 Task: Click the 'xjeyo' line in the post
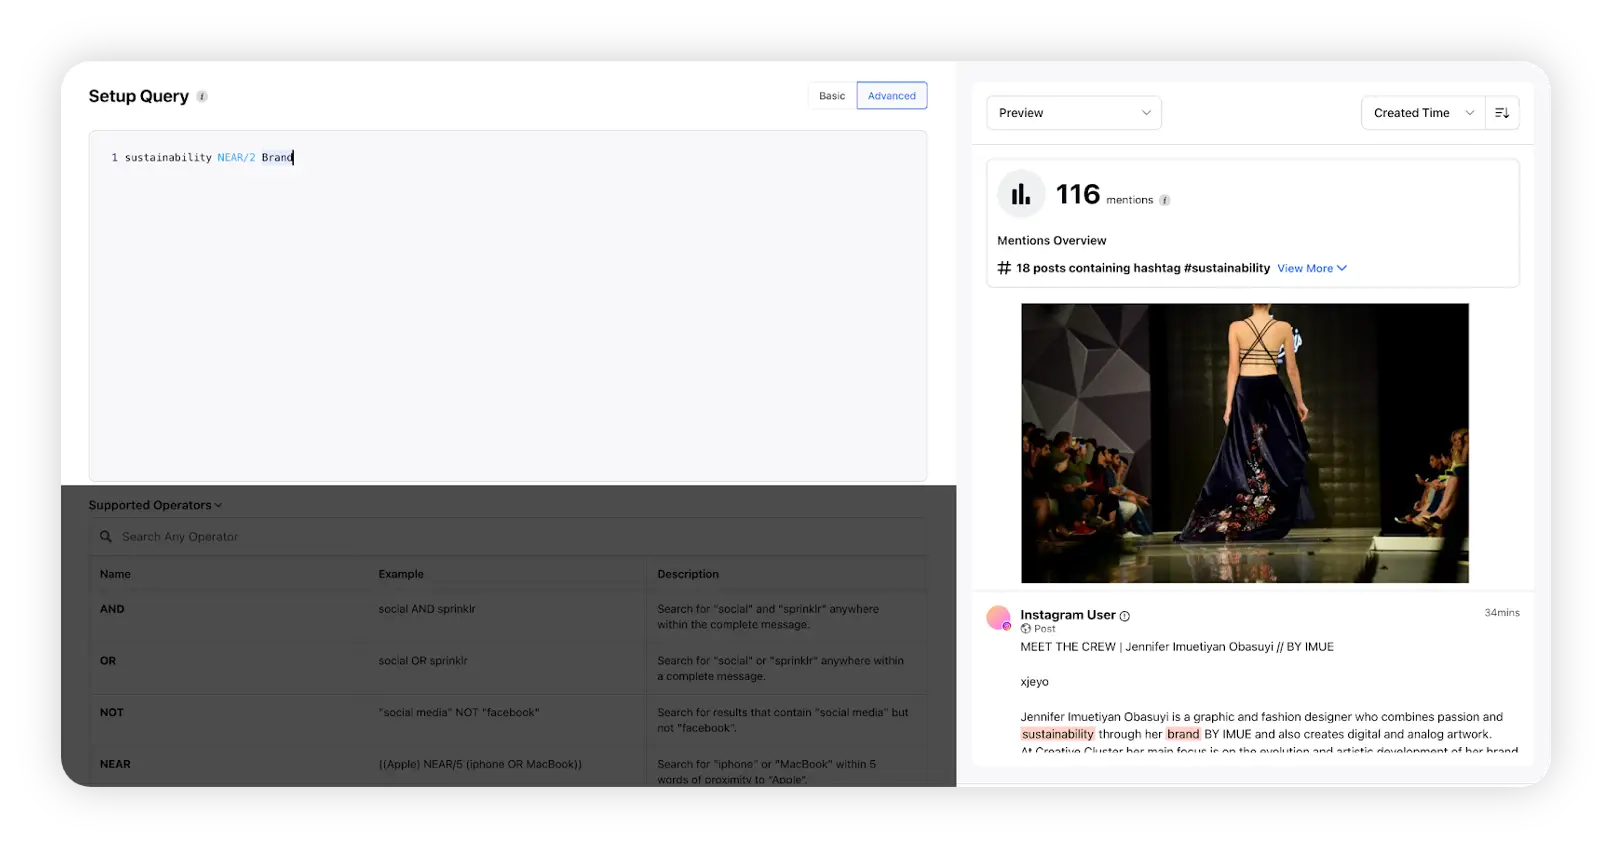pyautogui.click(x=1035, y=682)
